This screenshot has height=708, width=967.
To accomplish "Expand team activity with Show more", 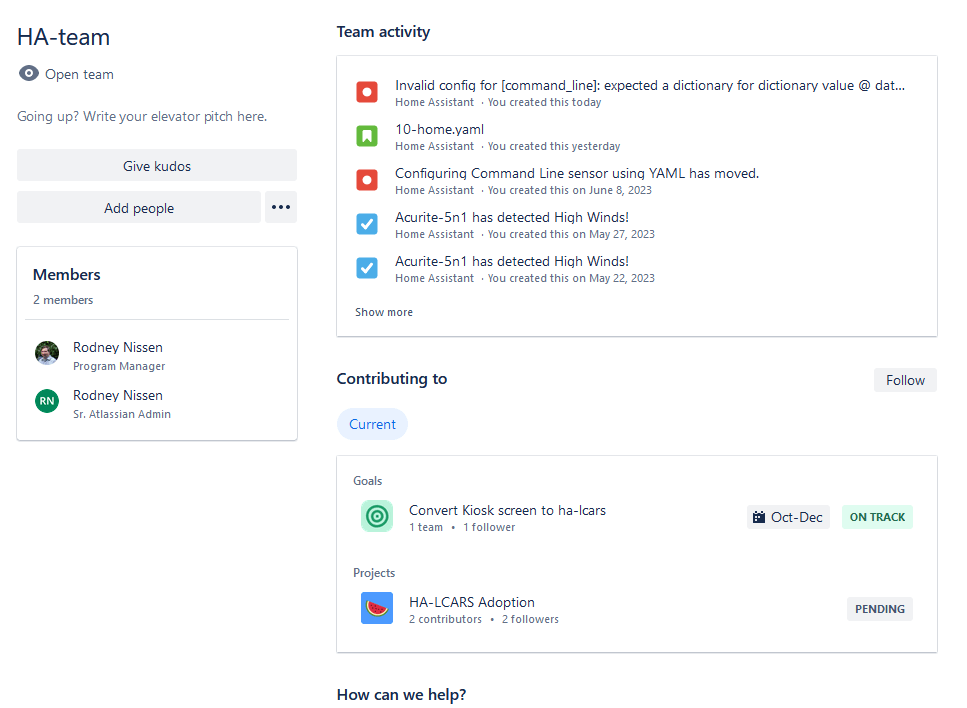I will [x=384, y=312].
